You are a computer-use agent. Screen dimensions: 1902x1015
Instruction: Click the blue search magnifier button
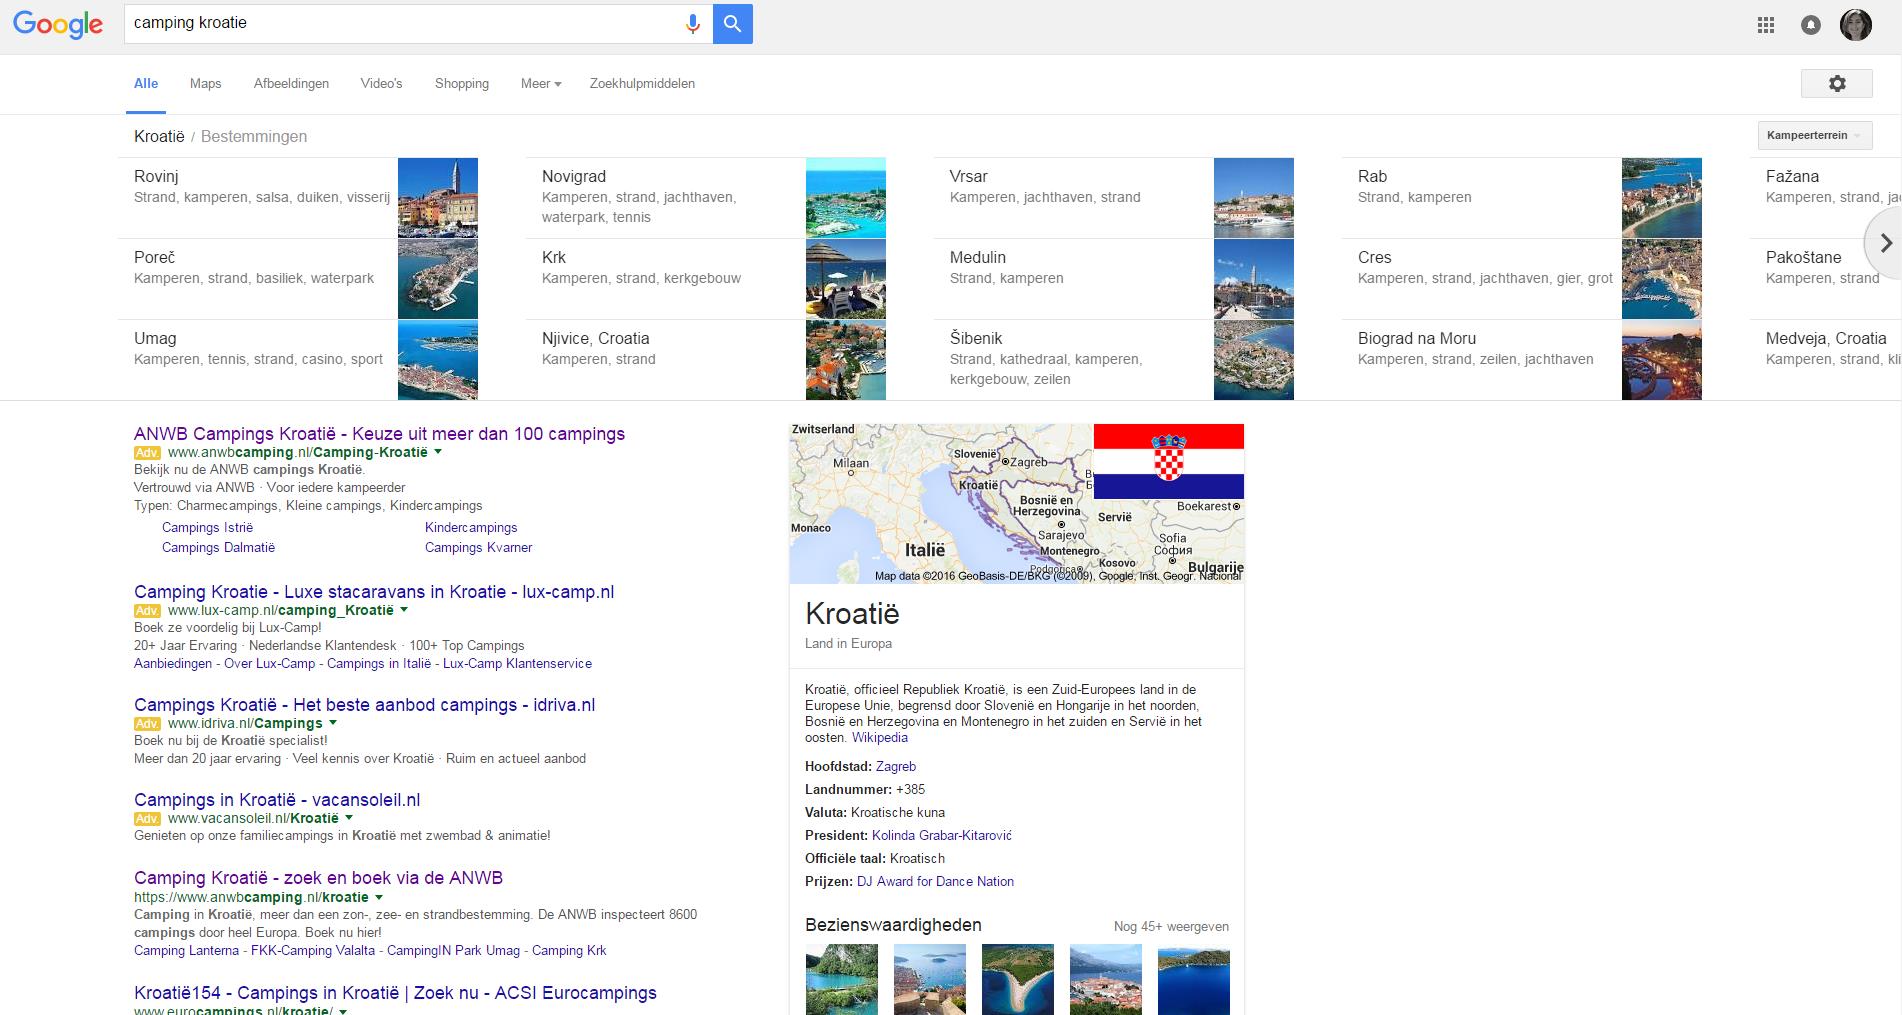tap(733, 24)
